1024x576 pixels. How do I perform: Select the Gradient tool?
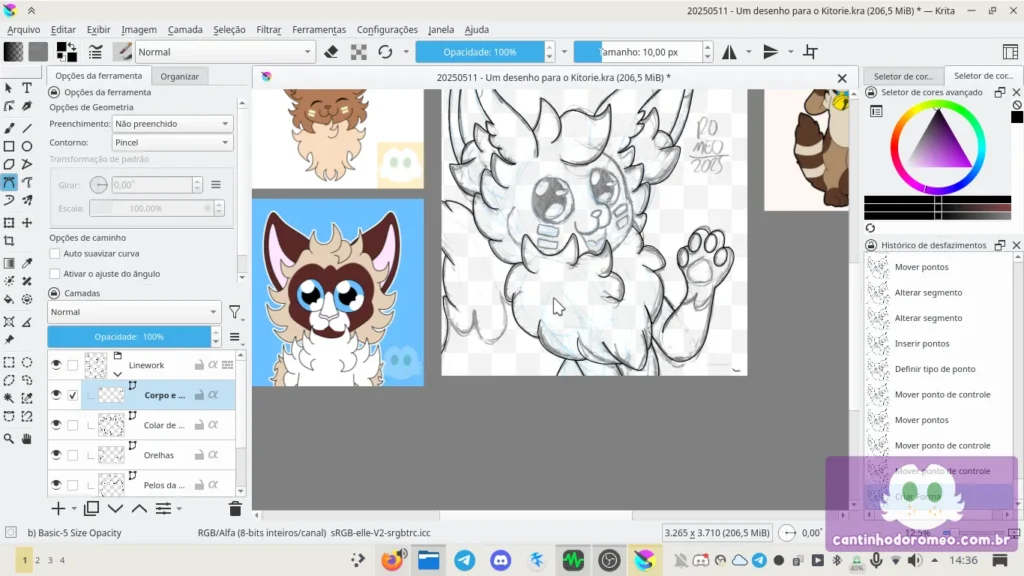point(9,263)
